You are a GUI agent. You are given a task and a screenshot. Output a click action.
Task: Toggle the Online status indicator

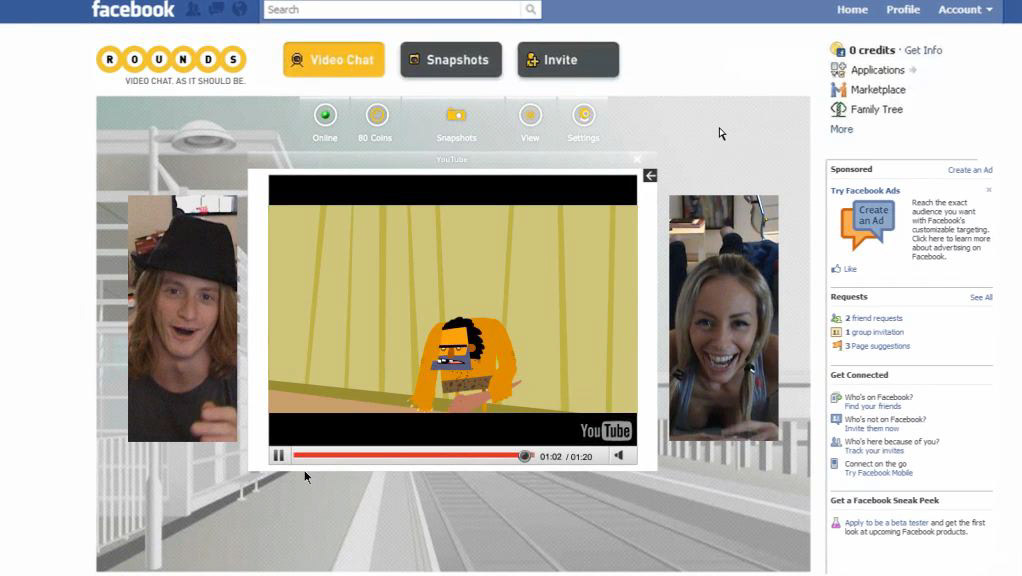pyautogui.click(x=325, y=115)
